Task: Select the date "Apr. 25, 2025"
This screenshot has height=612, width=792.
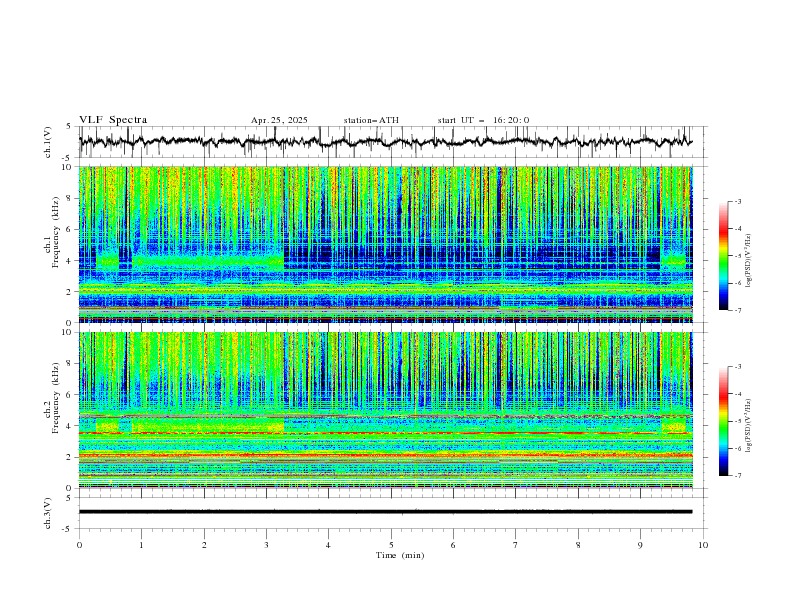Action: (279, 120)
